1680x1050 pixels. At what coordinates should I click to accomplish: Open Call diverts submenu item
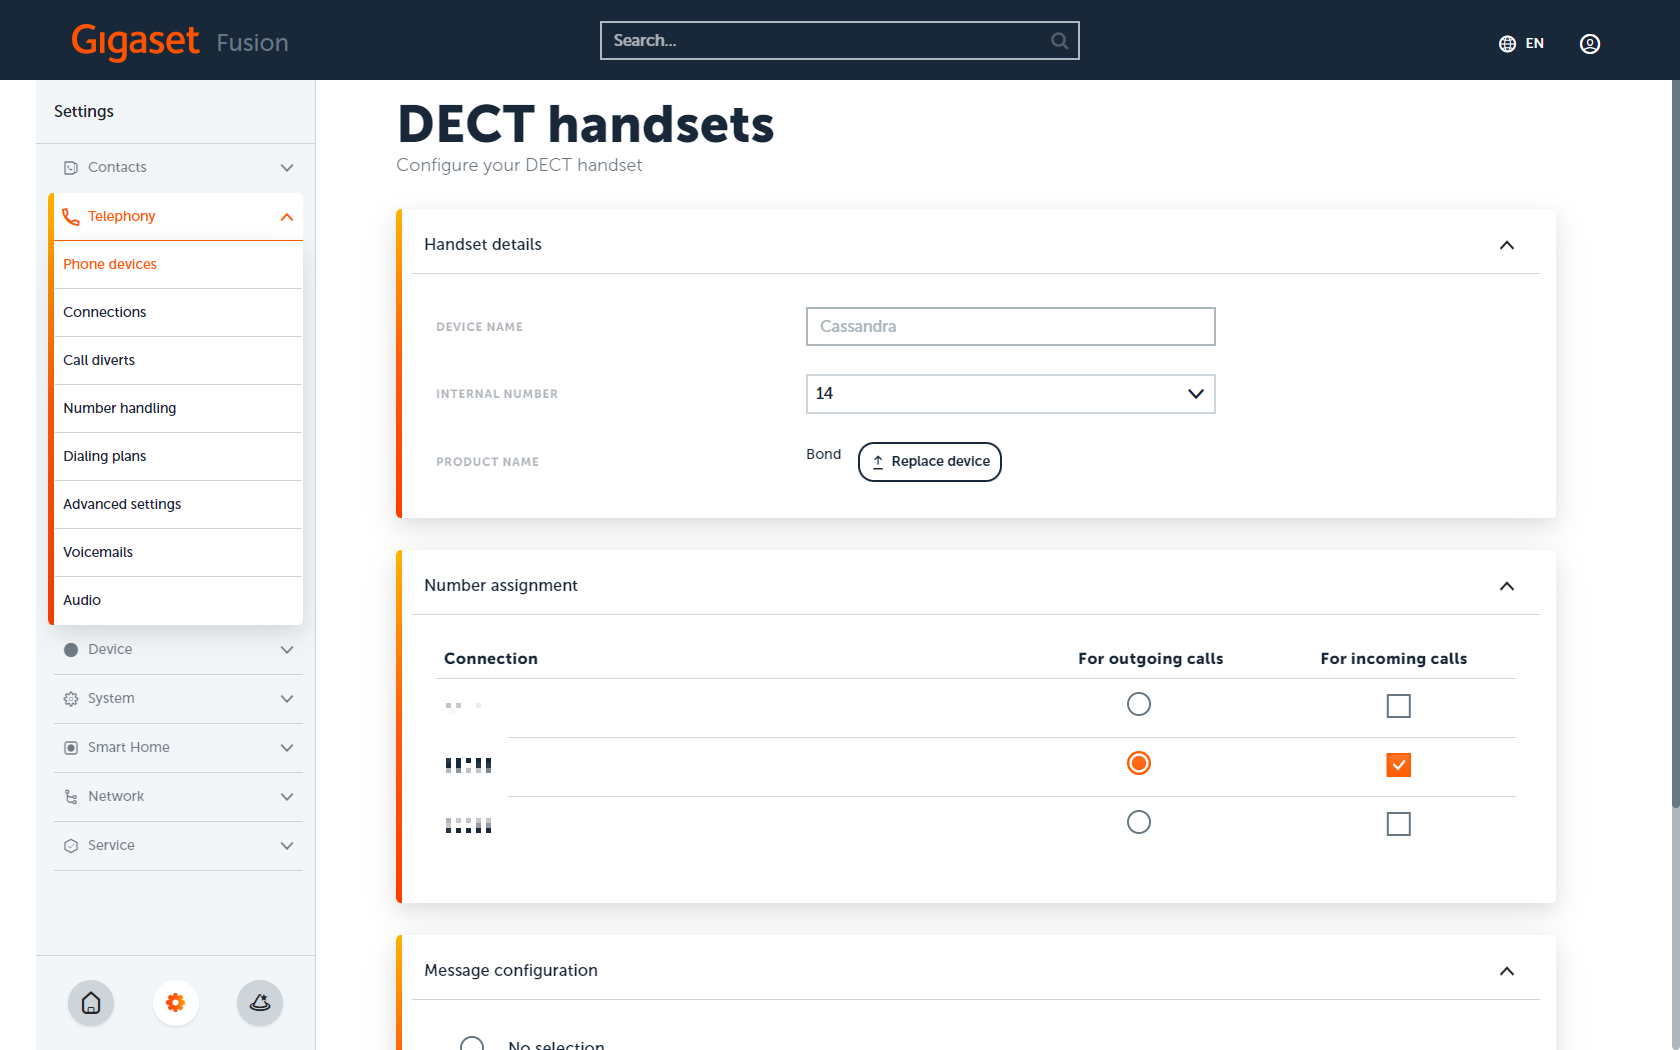(178, 361)
